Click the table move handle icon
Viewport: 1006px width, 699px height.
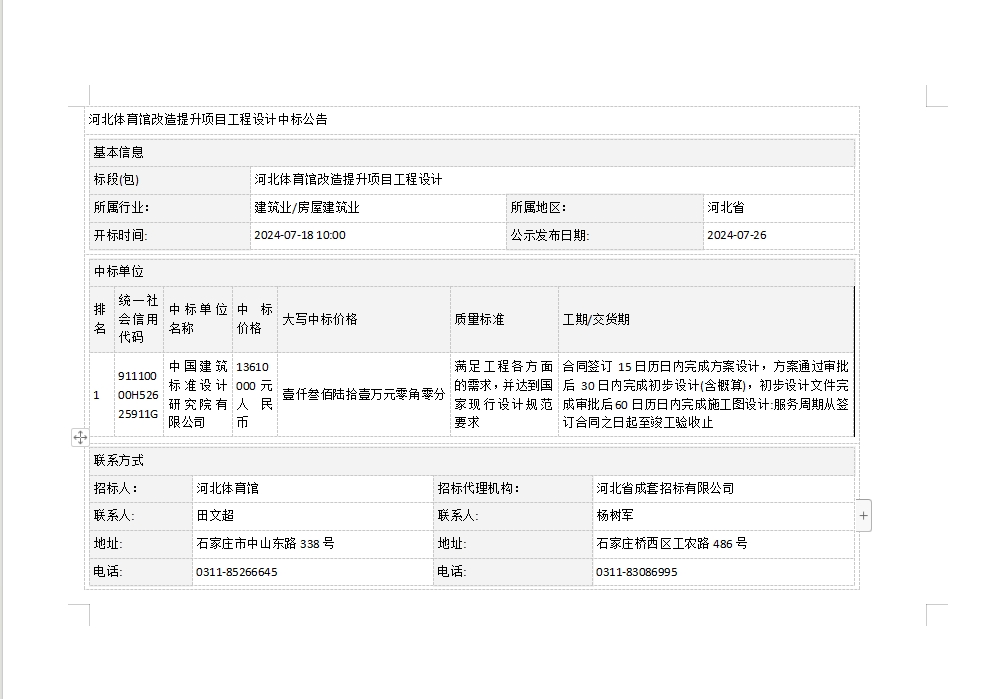[x=80, y=437]
